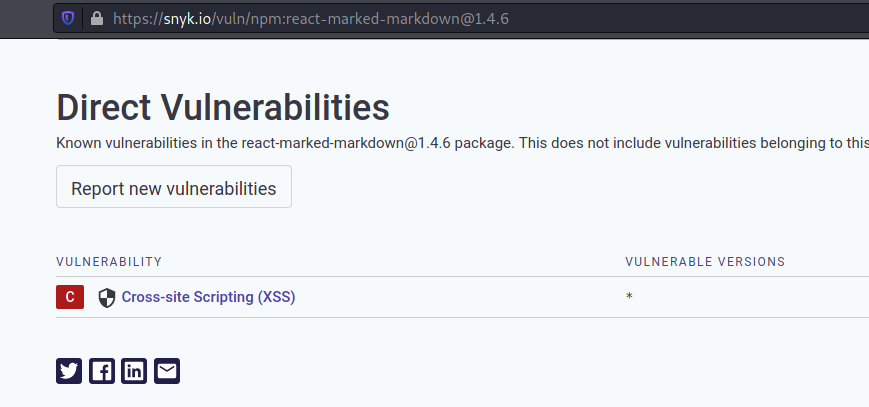Click the Direct Vulnerabilities heading
The width and height of the screenshot is (869, 407).
click(223, 108)
